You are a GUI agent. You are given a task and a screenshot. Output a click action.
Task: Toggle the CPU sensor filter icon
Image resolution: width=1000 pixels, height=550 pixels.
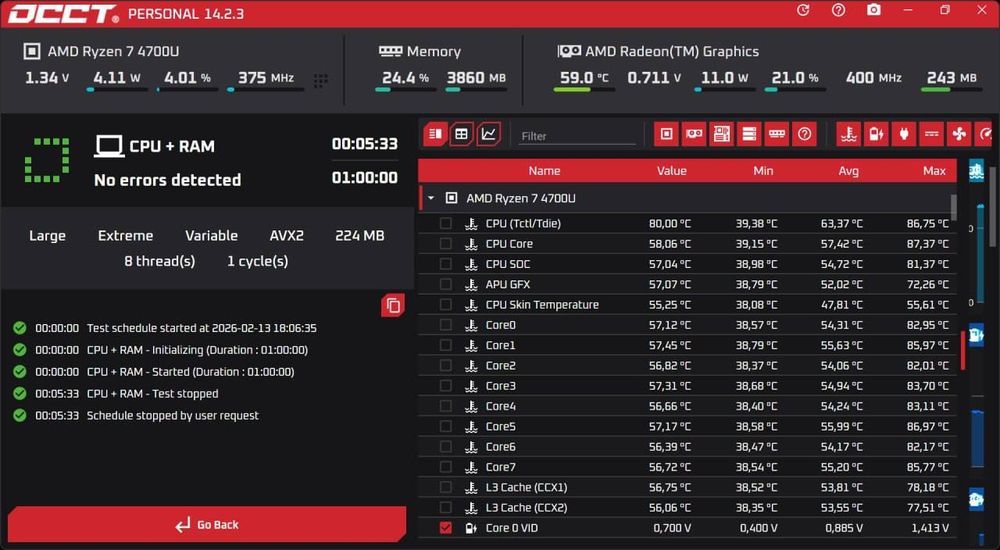666,134
